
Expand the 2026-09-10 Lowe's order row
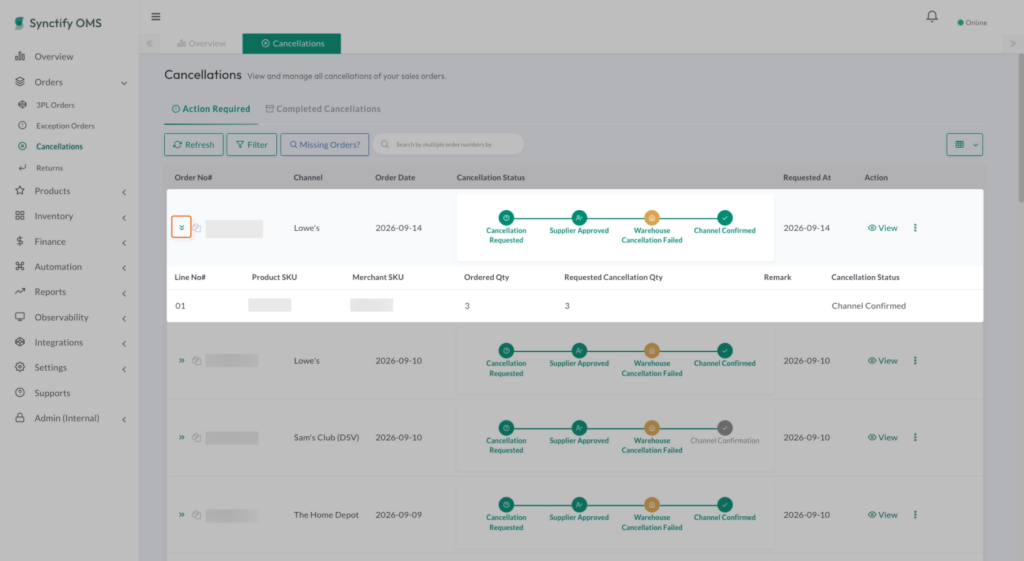pos(182,361)
